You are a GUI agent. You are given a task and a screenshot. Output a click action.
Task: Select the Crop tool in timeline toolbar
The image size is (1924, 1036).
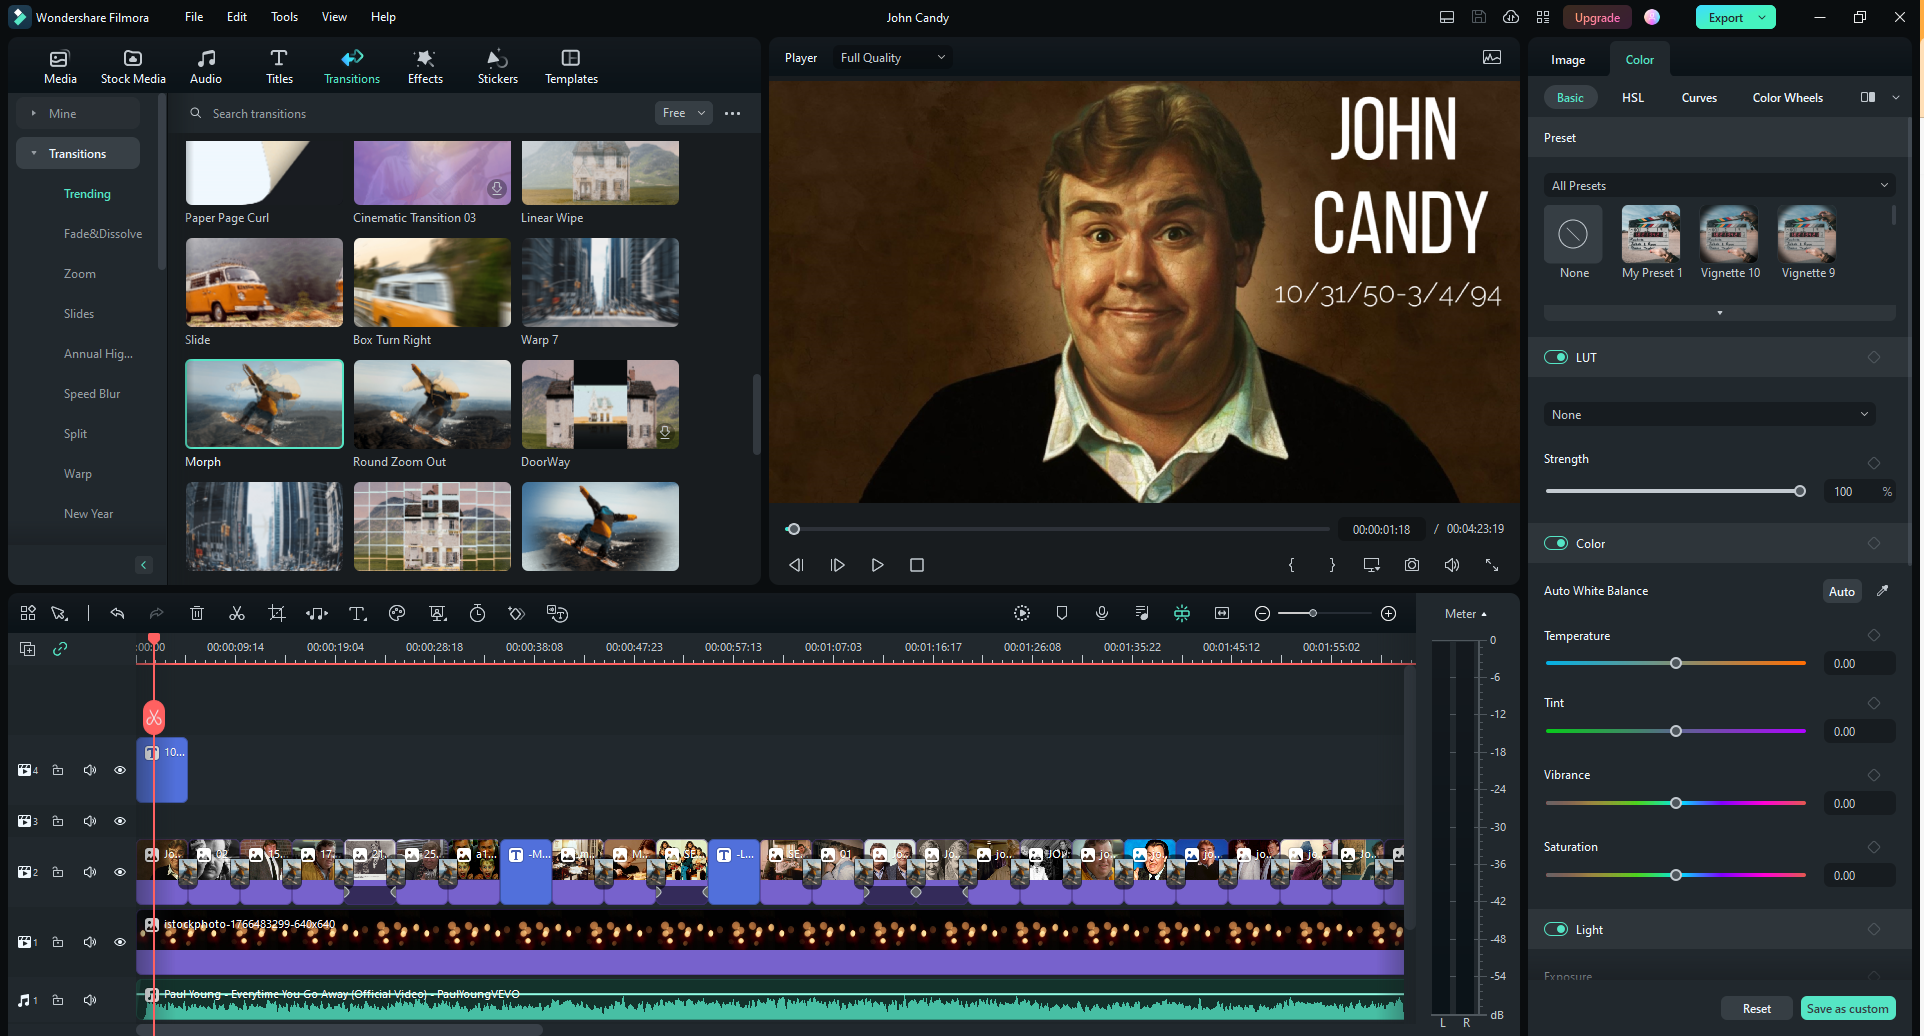(x=277, y=613)
